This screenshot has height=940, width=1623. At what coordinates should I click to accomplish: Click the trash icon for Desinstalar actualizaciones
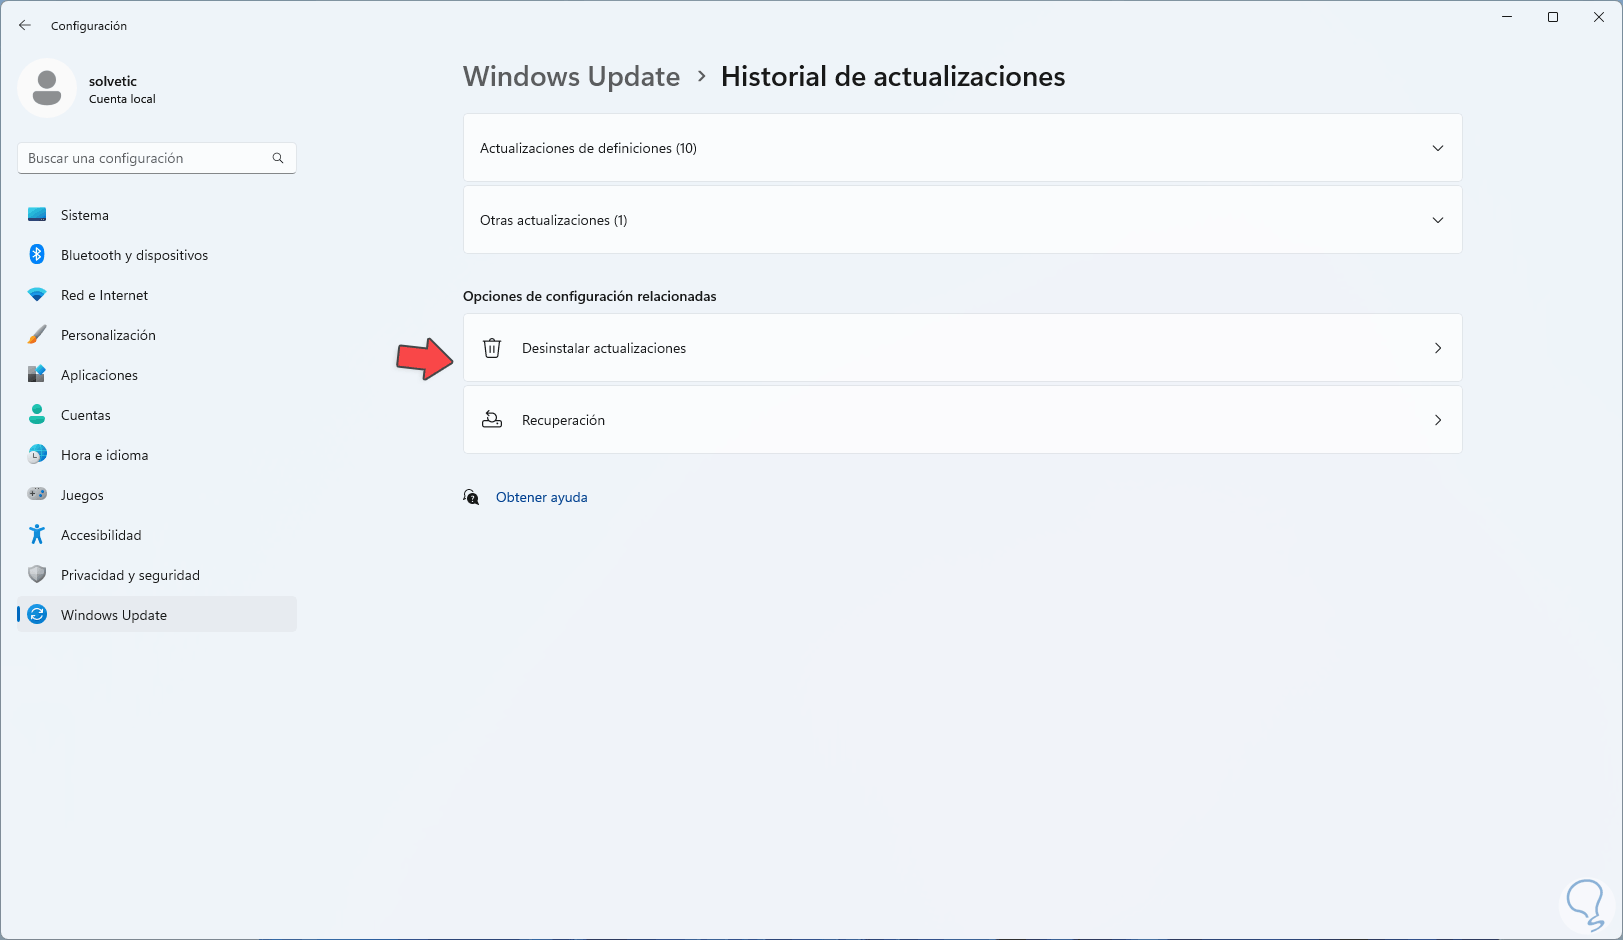tap(492, 348)
